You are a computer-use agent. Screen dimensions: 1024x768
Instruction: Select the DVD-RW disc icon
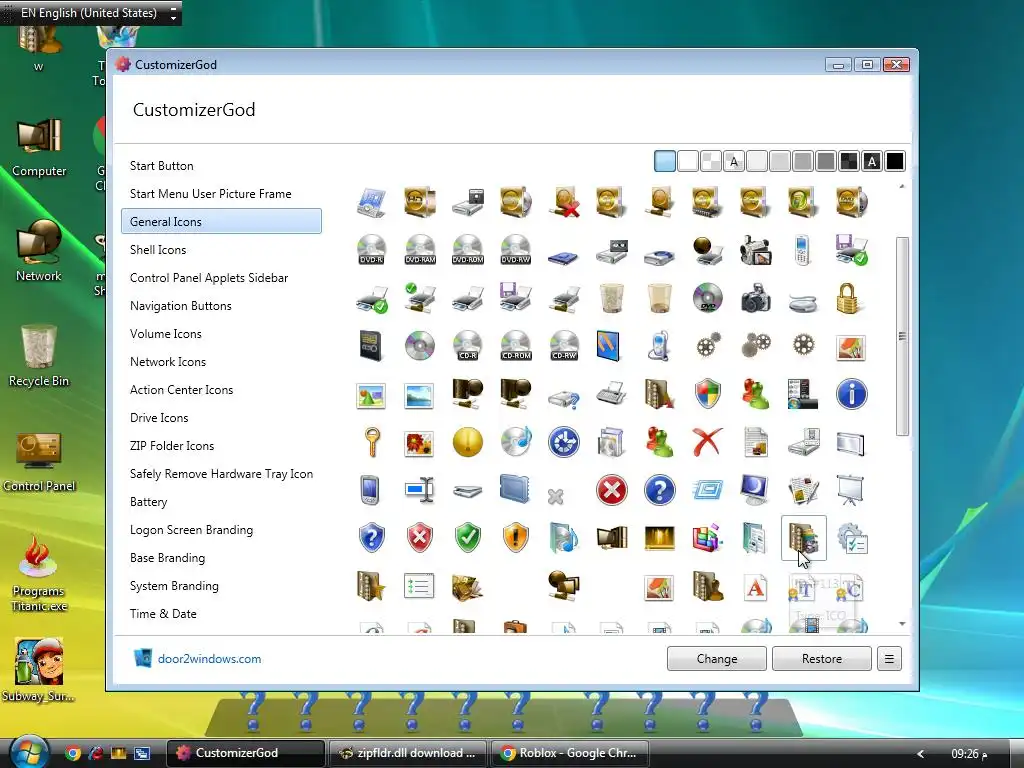[x=516, y=250]
